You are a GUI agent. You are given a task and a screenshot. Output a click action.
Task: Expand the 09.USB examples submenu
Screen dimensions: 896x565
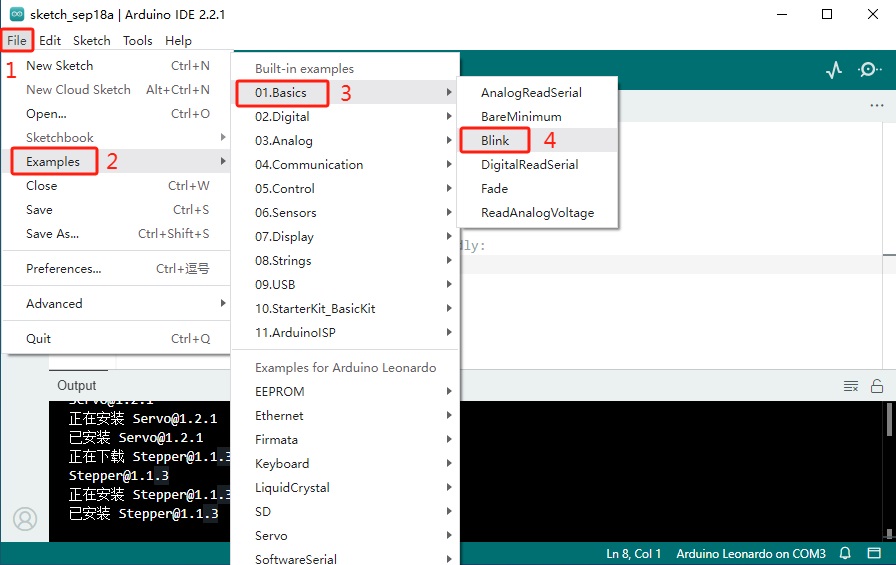345,284
